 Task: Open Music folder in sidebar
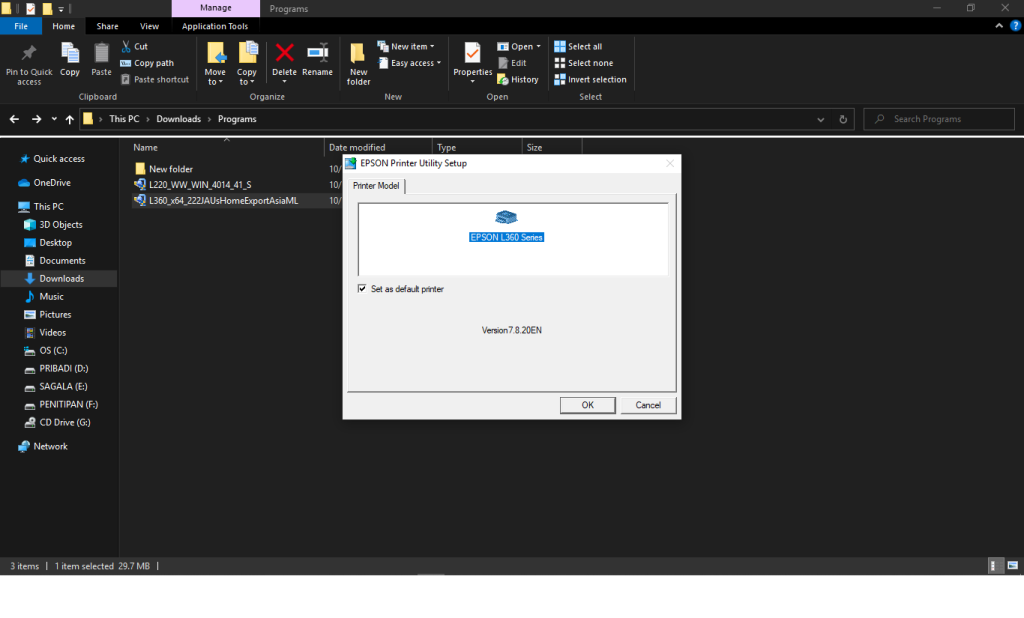pos(44,297)
